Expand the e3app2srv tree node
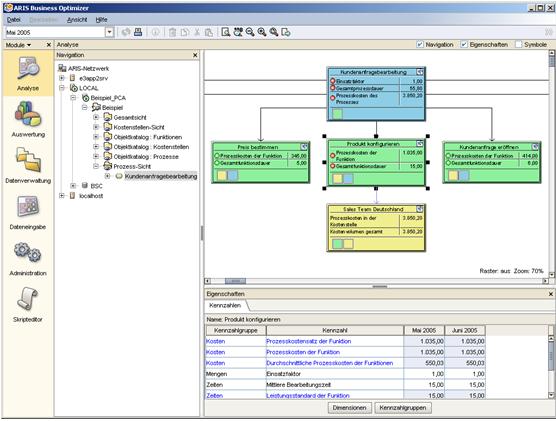This screenshot has width=556, height=421. tap(62, 78)
